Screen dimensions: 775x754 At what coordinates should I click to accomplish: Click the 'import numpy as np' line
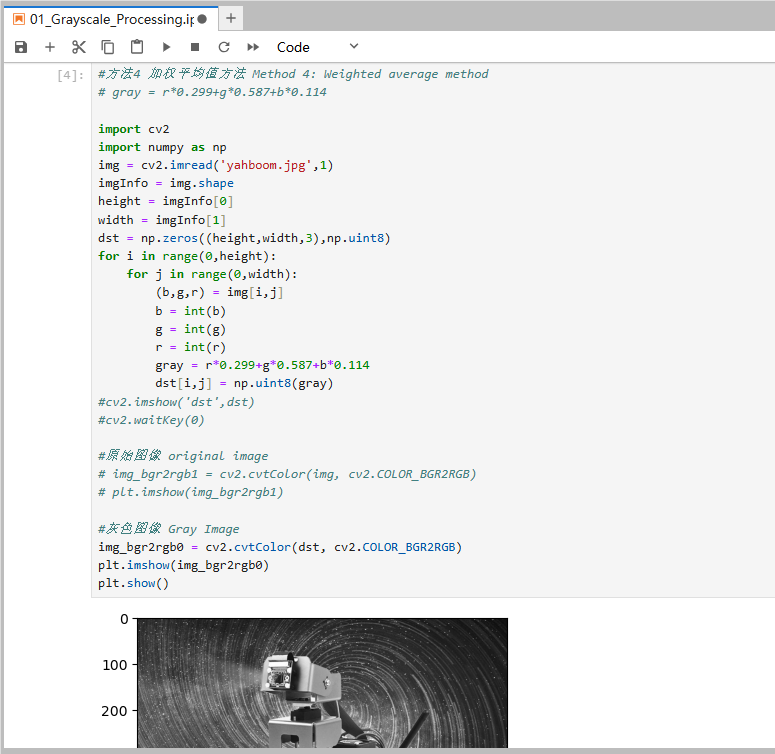[x=162, y=147]
